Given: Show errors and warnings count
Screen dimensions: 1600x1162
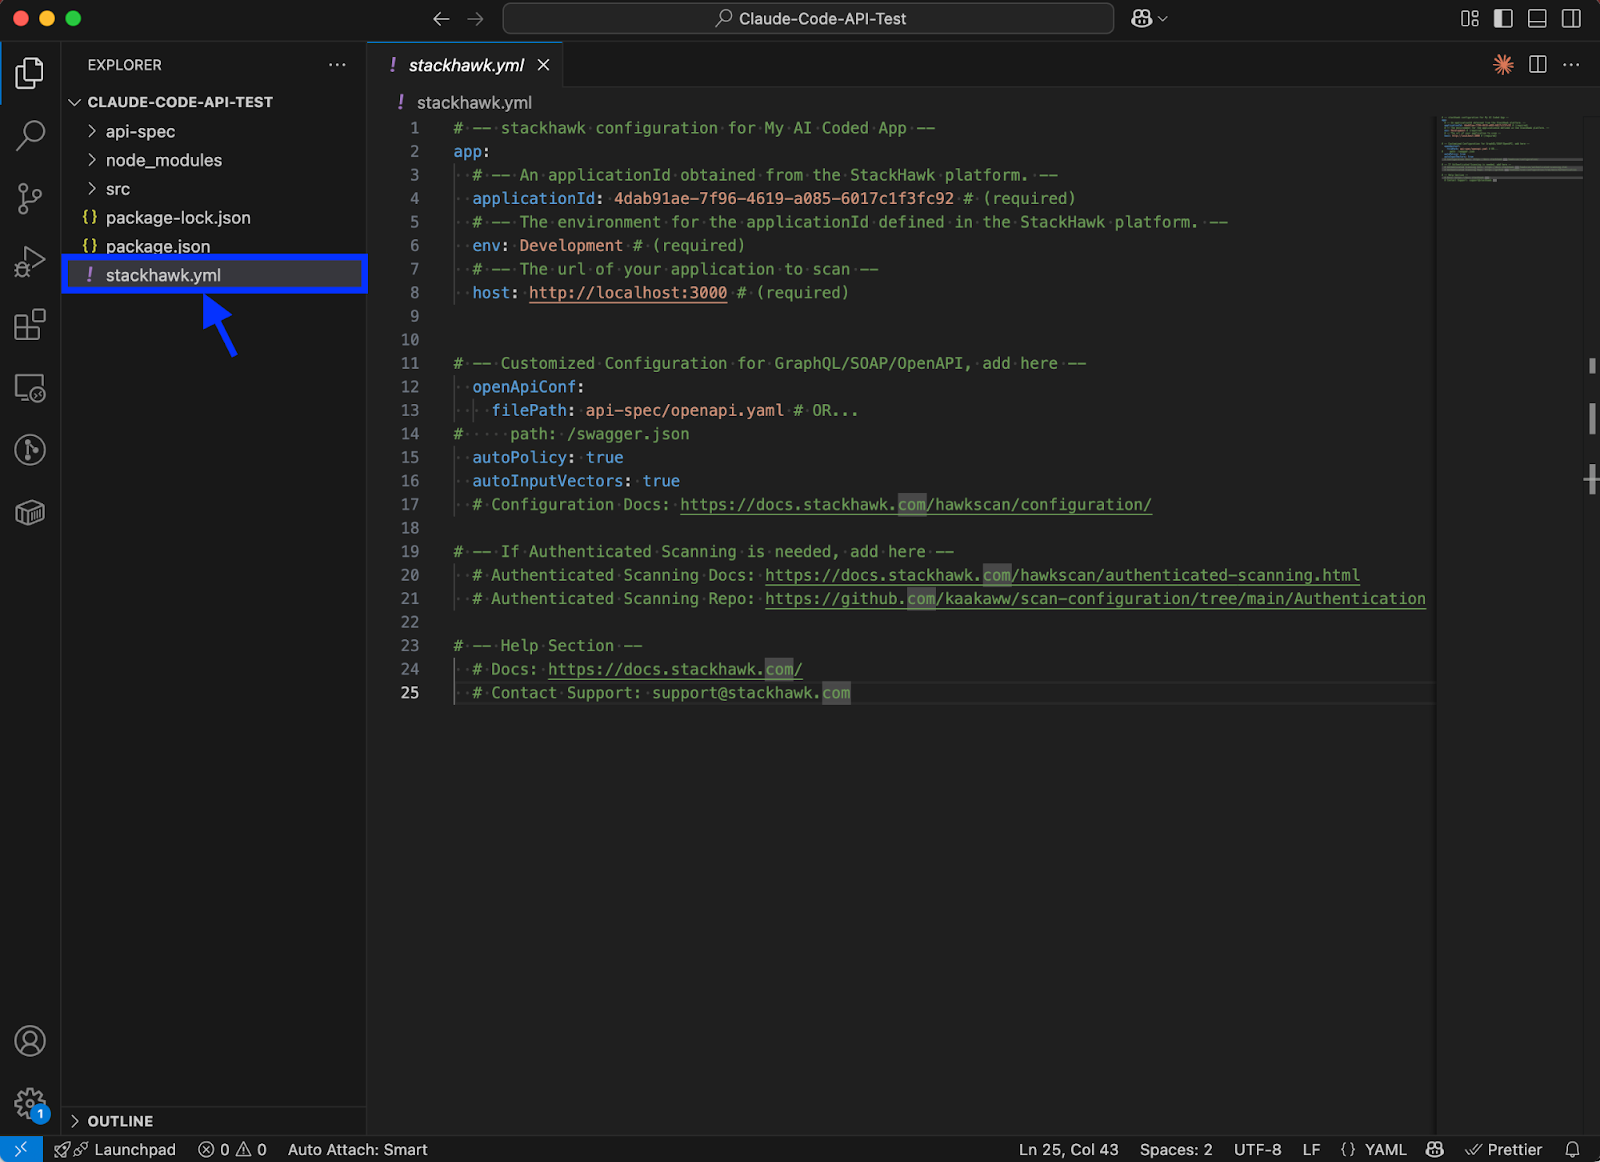Looking at the screenshot, I should tap(233, 1149).
